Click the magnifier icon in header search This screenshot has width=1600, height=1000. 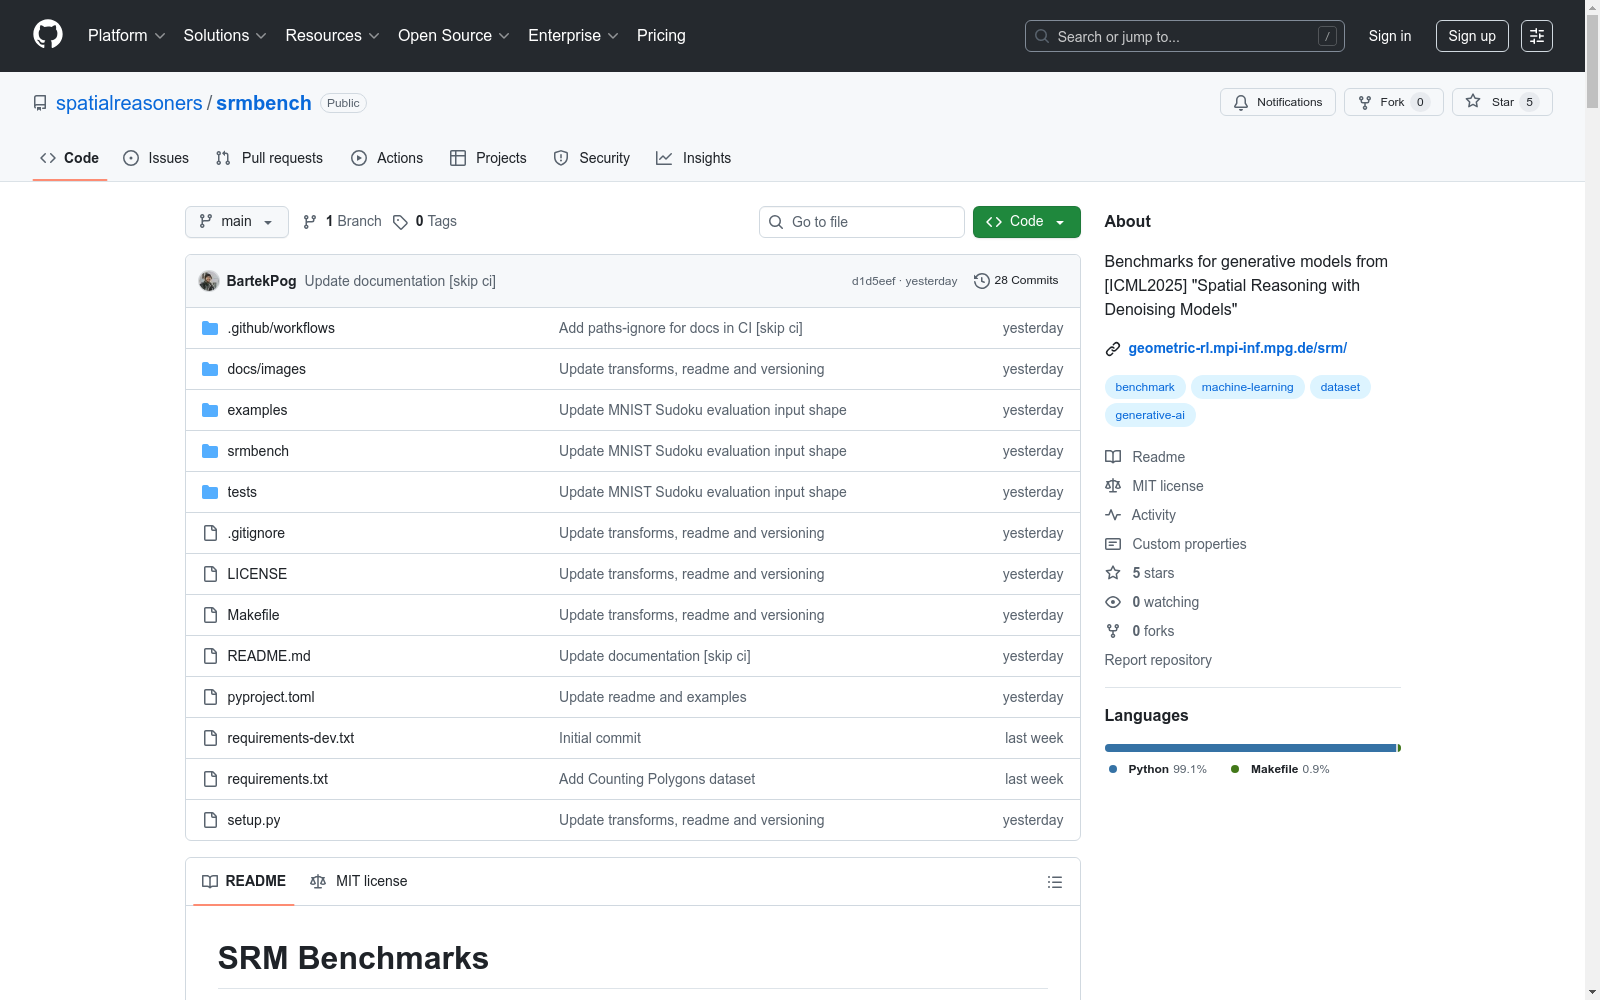click(1042, 36)
